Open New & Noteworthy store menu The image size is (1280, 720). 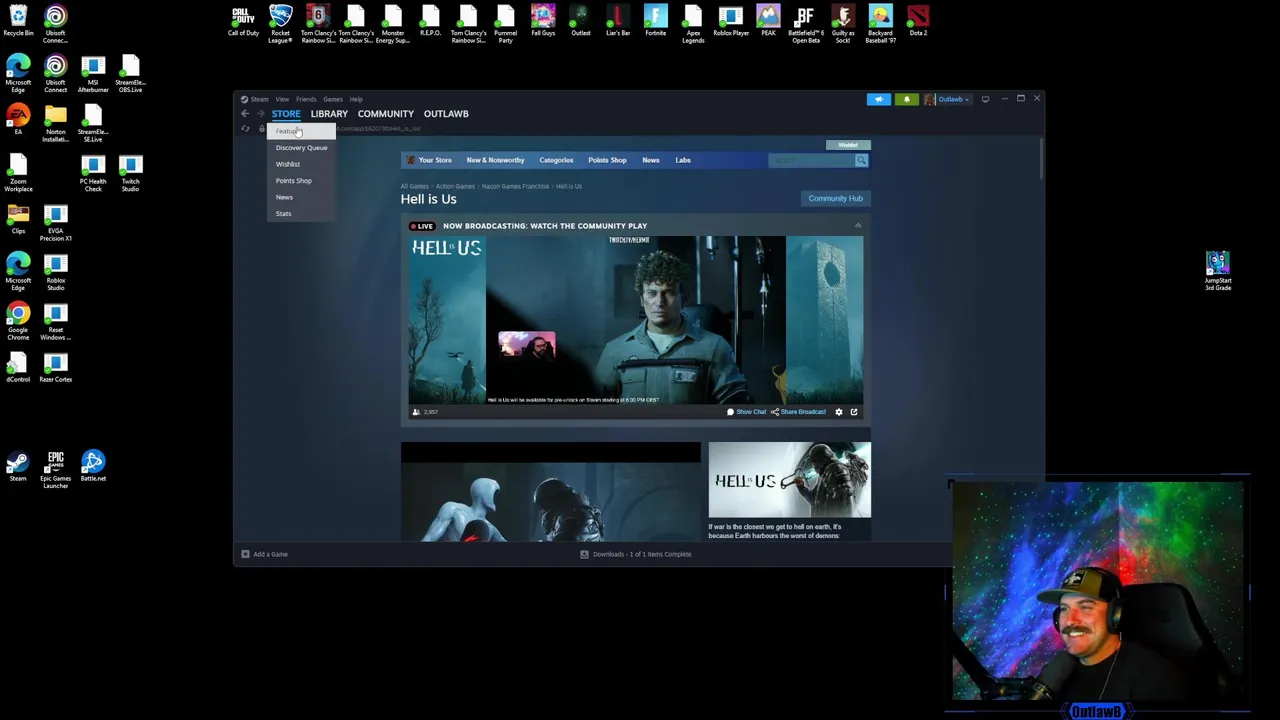pyautogui.click(x=495, y=160)
